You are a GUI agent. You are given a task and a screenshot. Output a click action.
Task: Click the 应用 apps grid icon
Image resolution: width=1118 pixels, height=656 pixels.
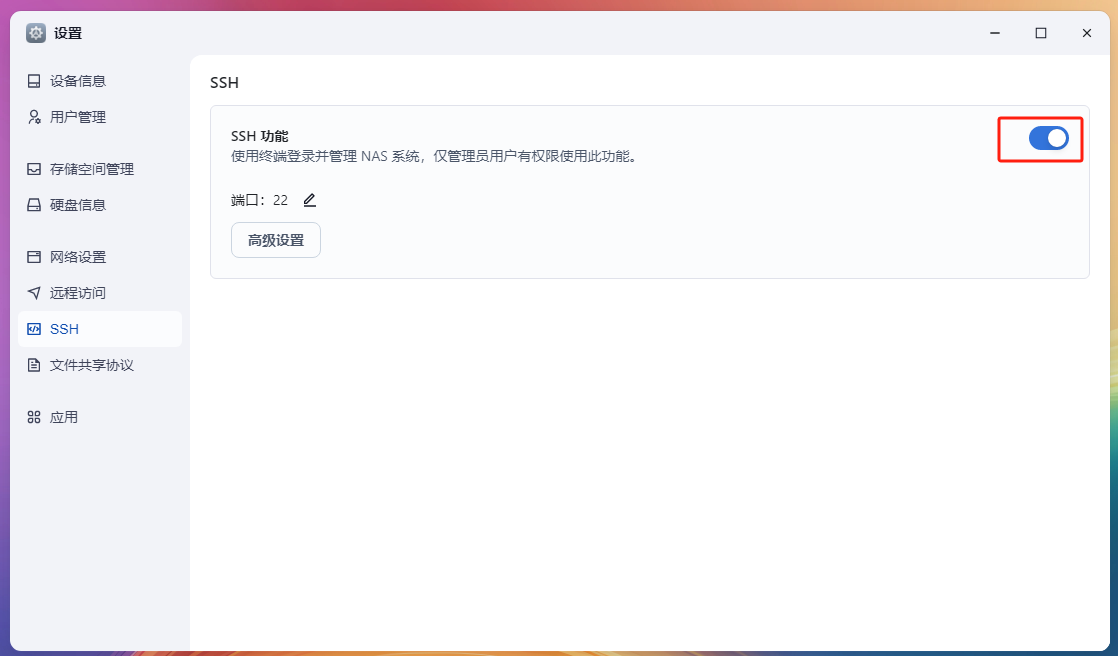pyautogui.click(x=35, y=417)
